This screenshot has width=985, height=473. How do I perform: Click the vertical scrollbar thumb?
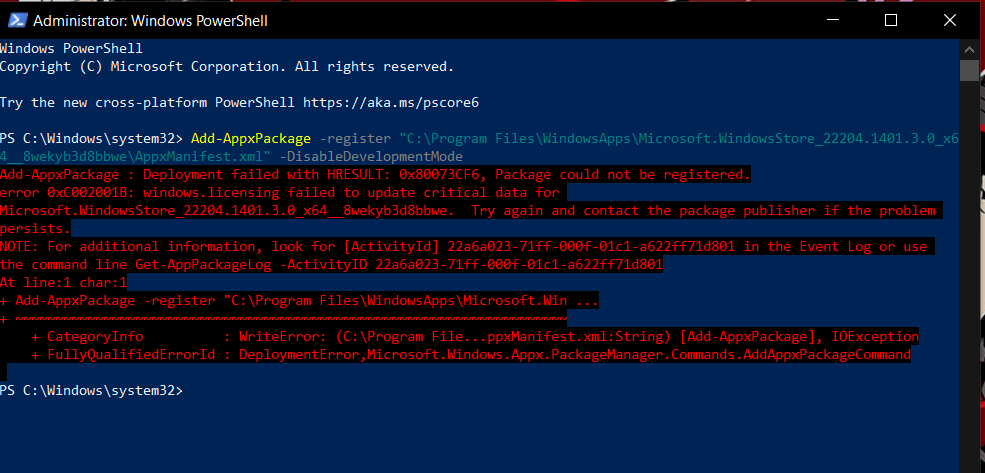coord(970,70)
